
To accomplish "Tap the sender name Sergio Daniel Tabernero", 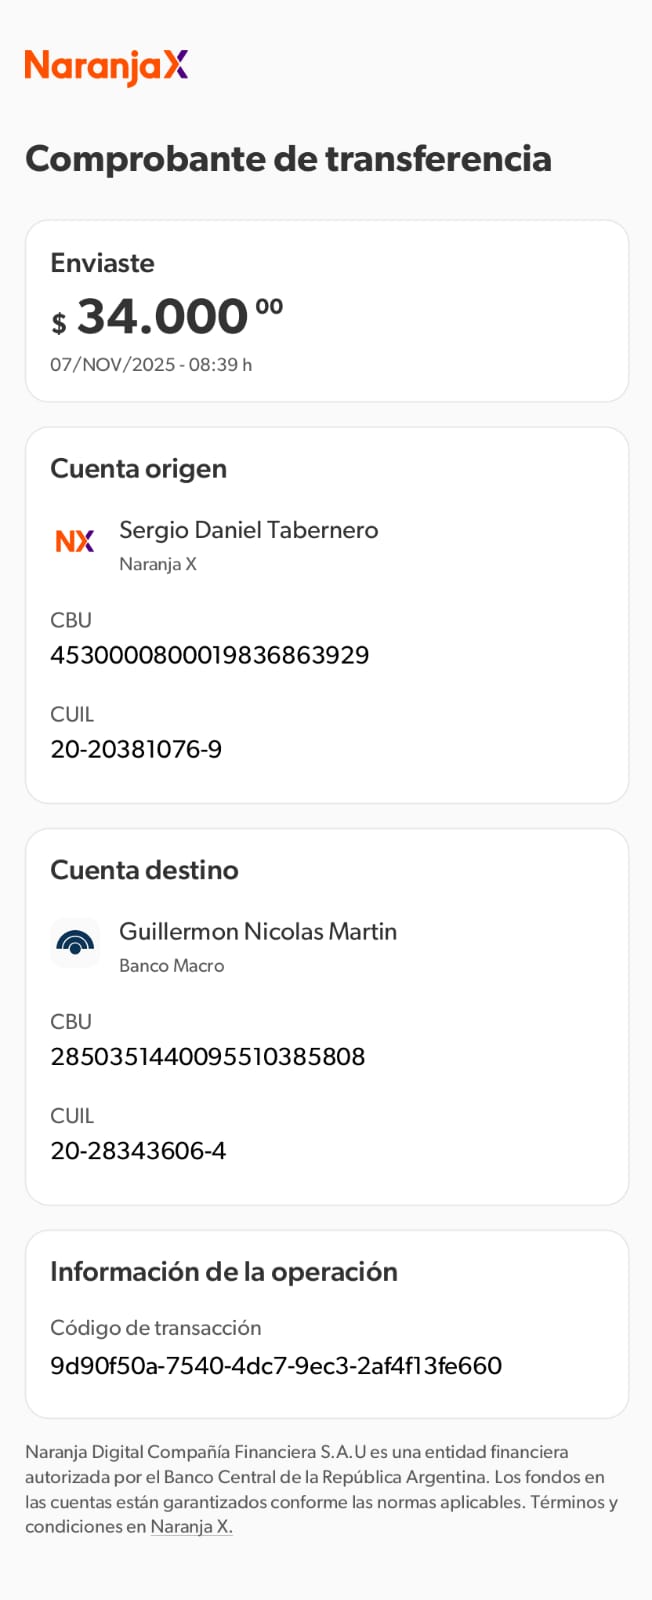I will (248, 530).
